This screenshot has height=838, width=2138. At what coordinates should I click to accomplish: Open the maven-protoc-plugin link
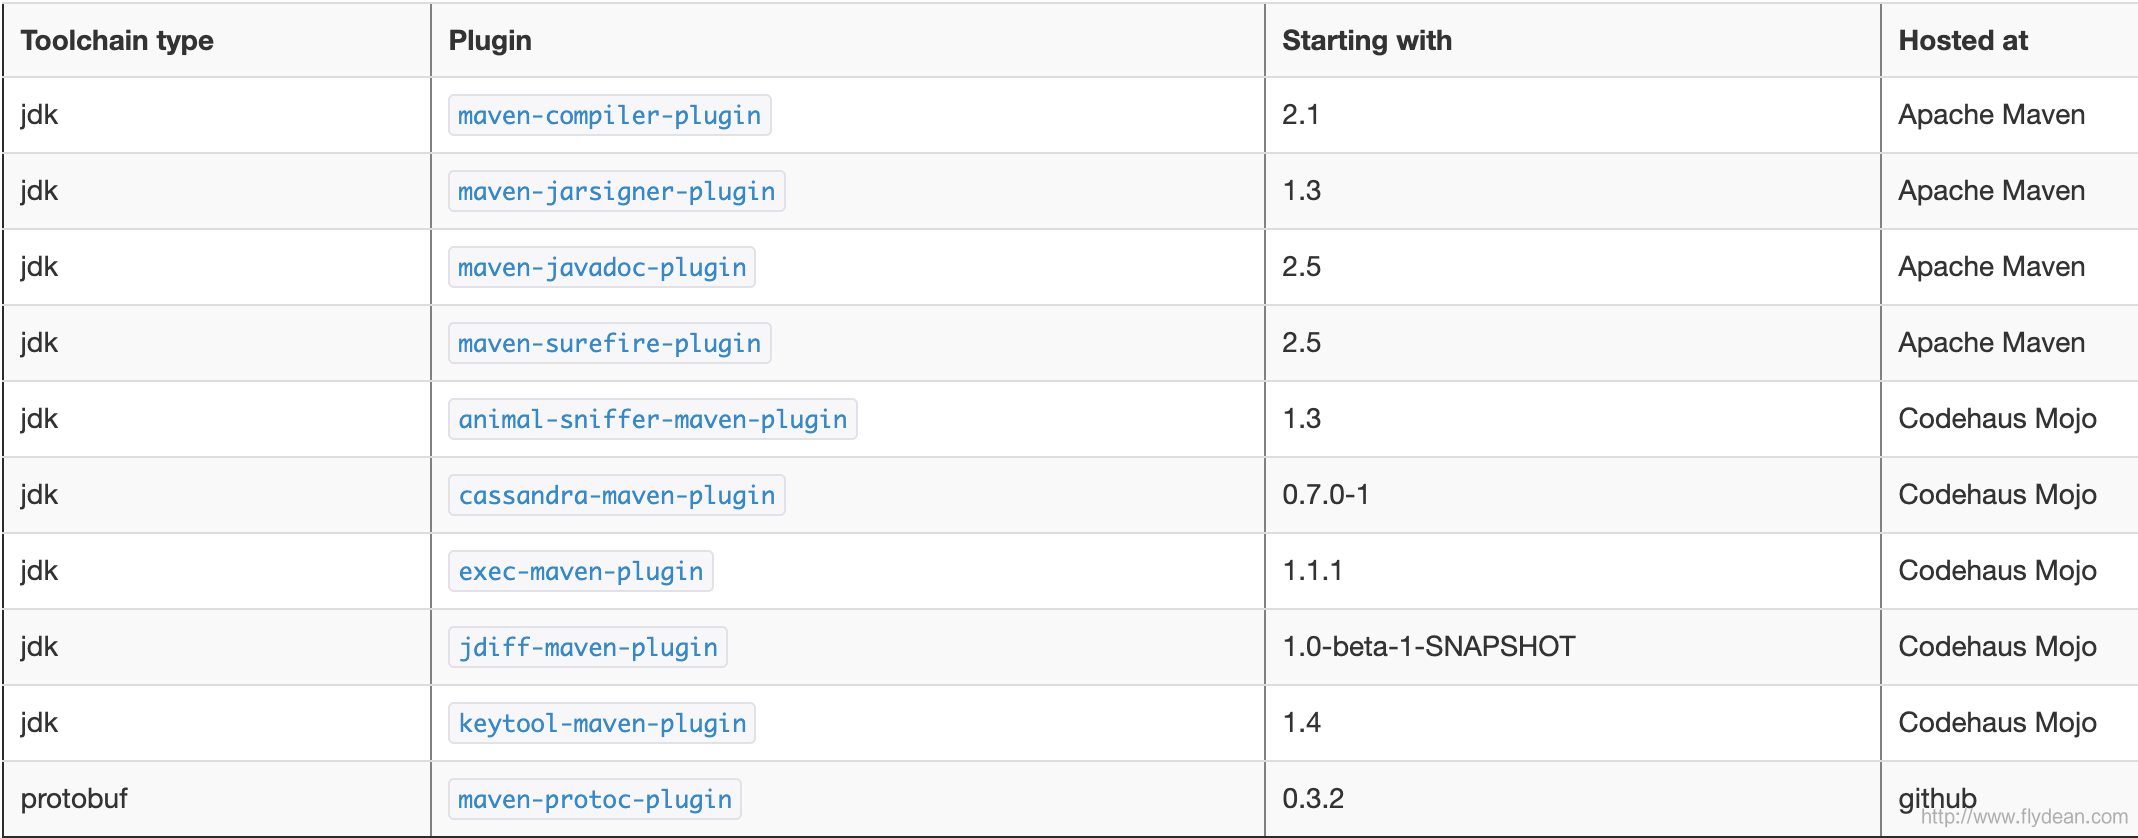595,800
